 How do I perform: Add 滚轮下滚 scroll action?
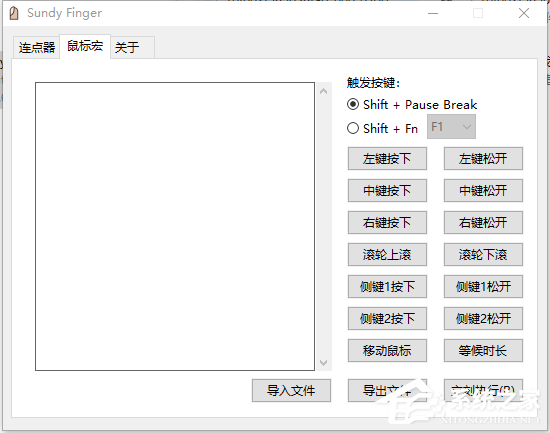(x=483, y=254)
